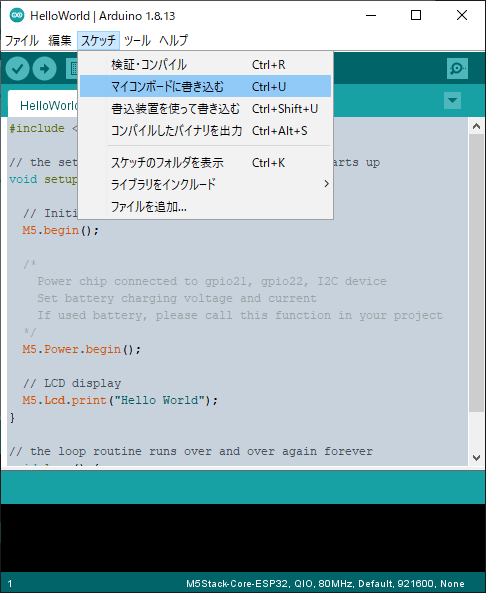The height and width of the screenshot is (593, 486).
Task: Click the 'If used battery' comment line
Action: [x=240, y=315]
